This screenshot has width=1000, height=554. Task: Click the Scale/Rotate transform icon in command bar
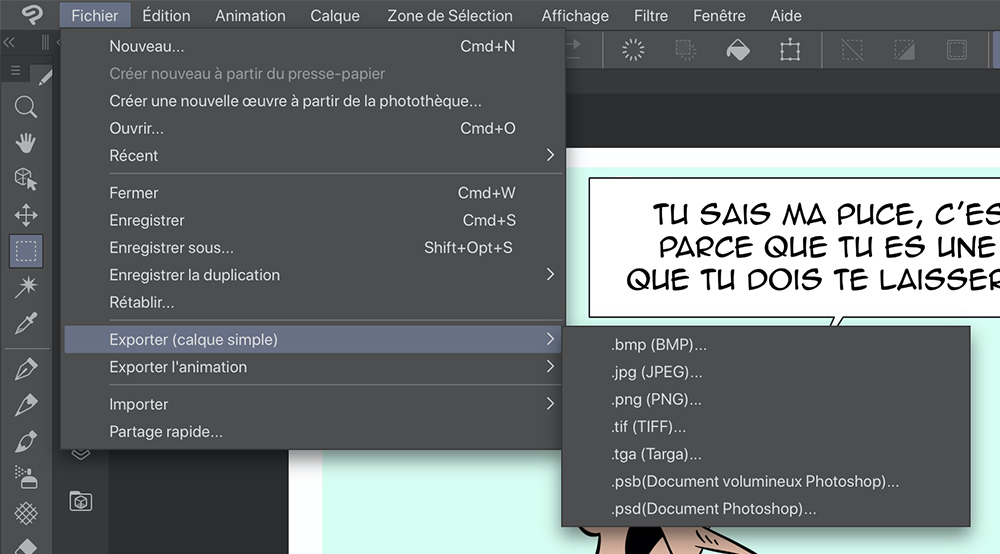click(x=790, y=49)
